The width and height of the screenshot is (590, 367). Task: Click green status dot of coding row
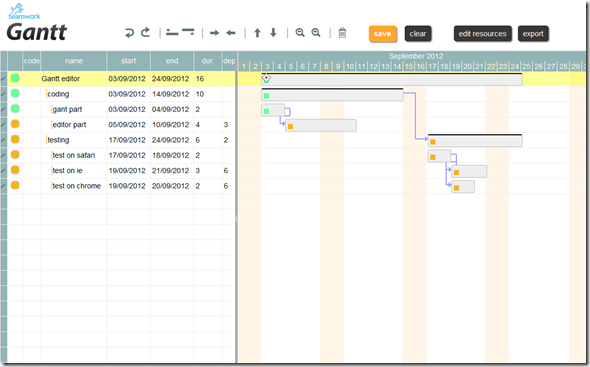coord(15,93)
